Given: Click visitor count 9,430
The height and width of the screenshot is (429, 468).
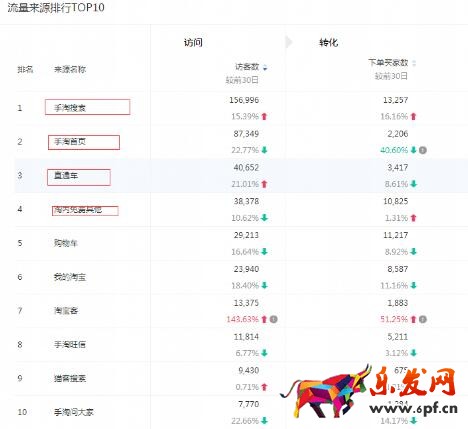Looking at the screenshot, I should click(248, 371).
